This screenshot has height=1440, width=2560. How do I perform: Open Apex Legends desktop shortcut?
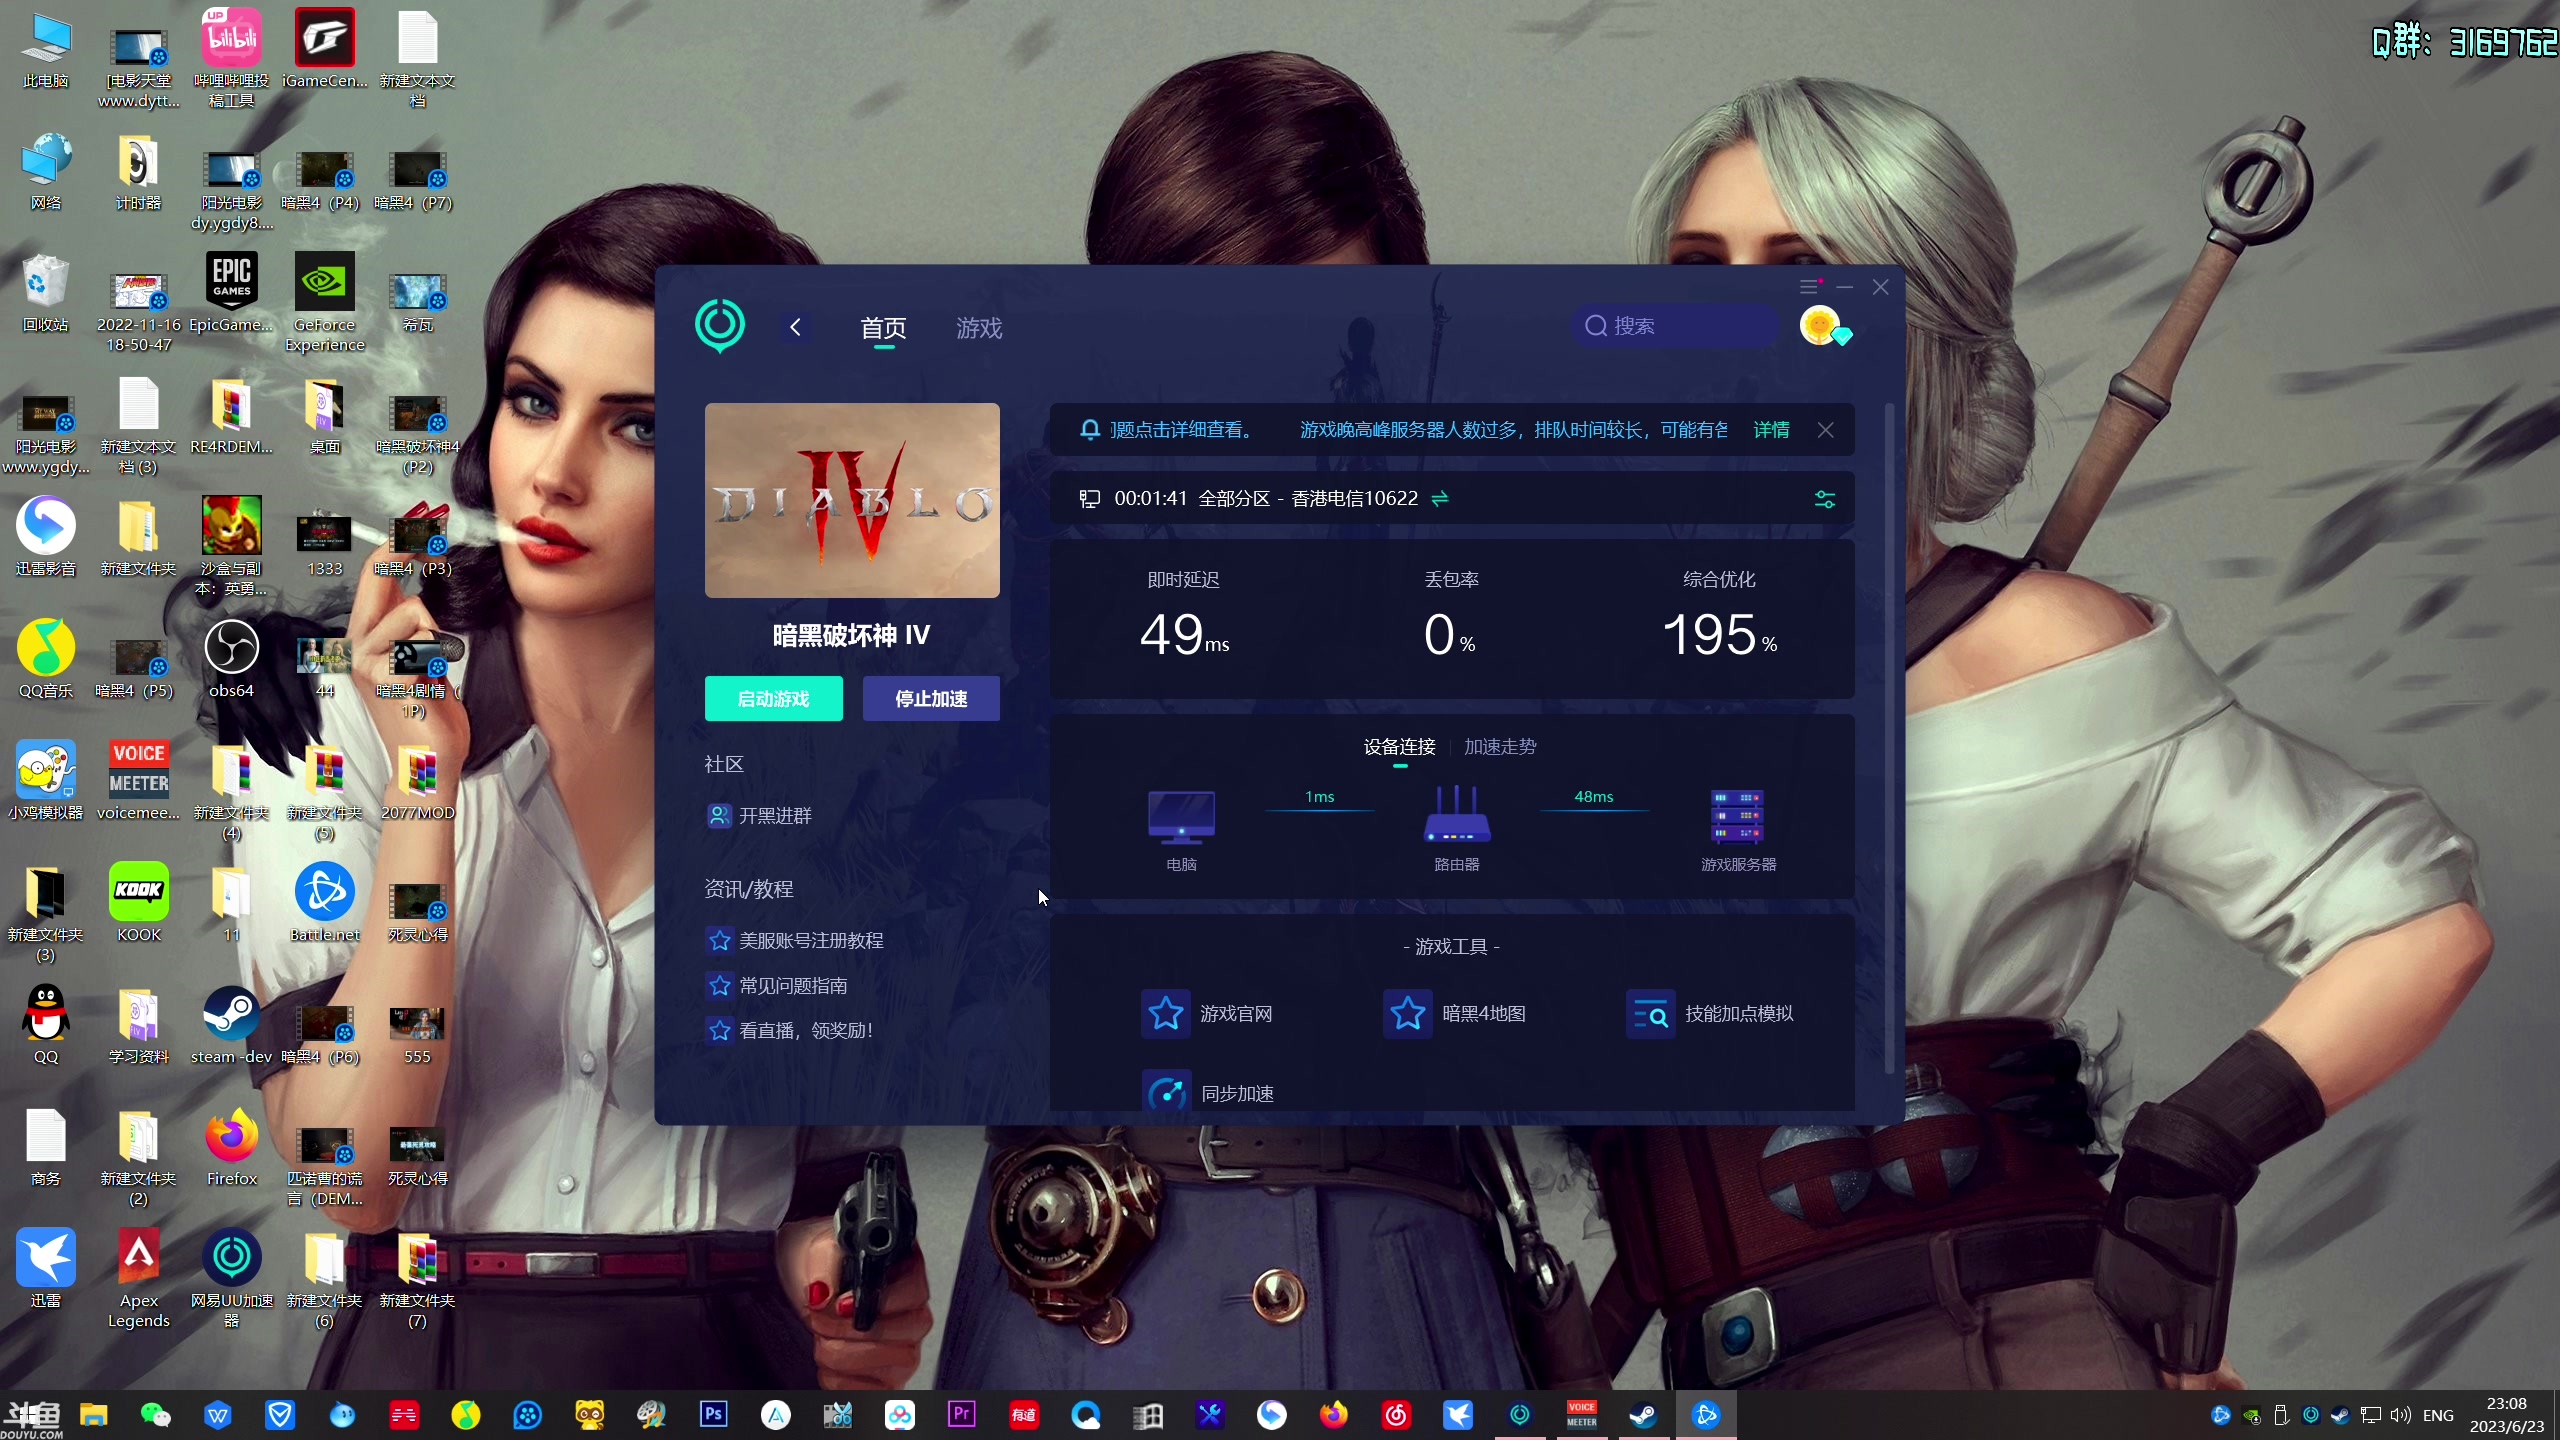[139, 1279]
